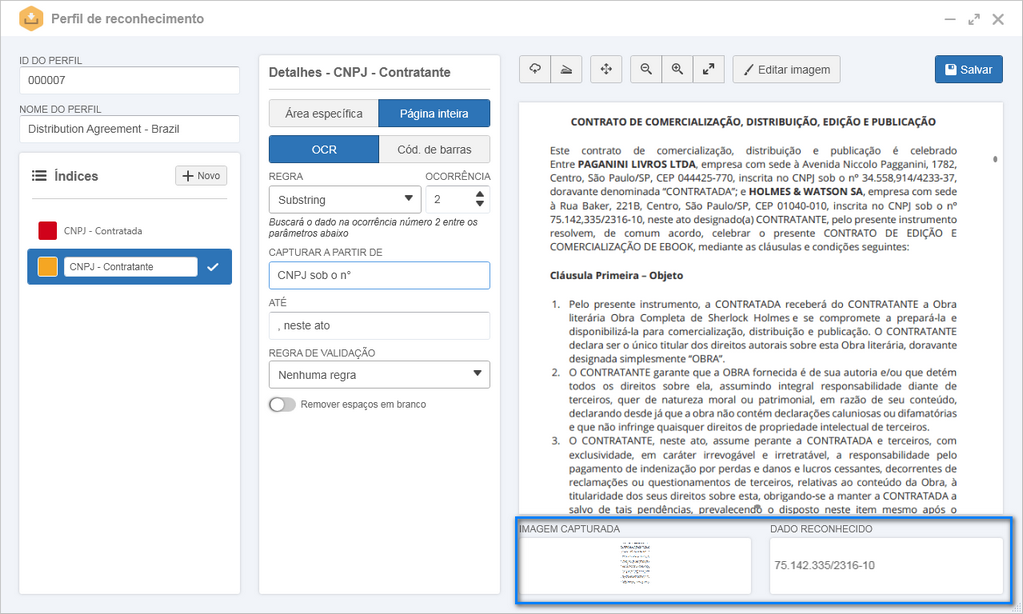Select the move/pan tool icon

pos(606,69)
